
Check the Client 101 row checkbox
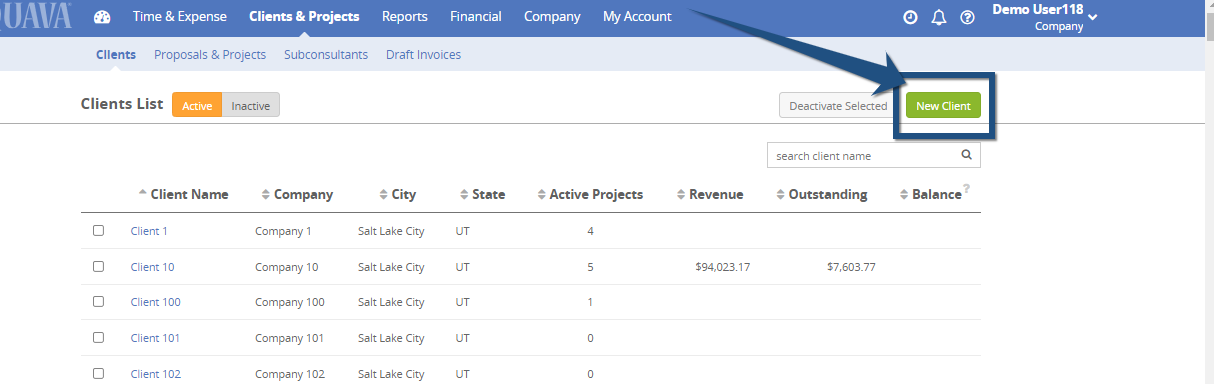(98, 337)
